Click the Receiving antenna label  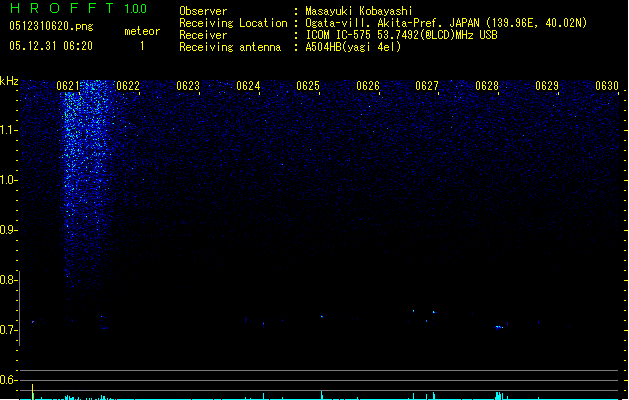pos(230,47)
